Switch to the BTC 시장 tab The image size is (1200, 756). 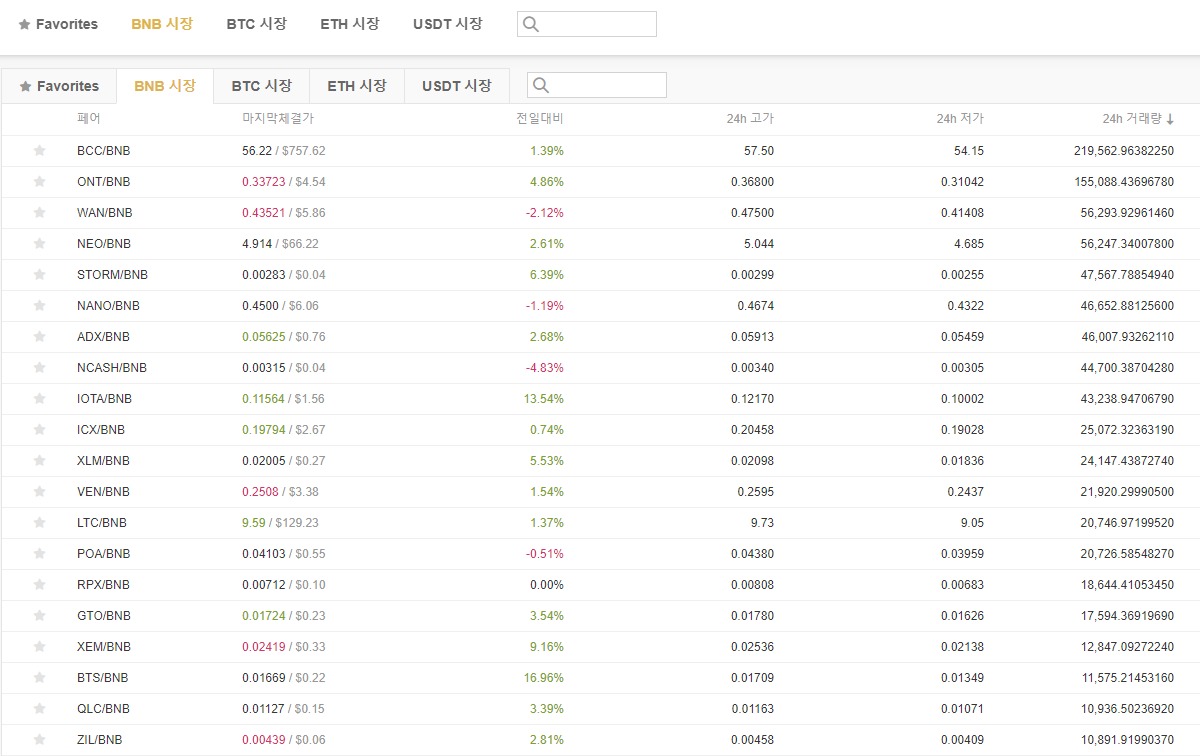point(261,85)
